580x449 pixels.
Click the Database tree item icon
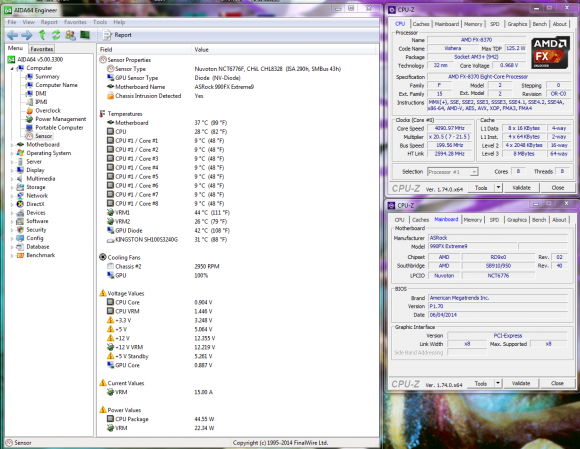pyautogui.click(x=20, y=247)
